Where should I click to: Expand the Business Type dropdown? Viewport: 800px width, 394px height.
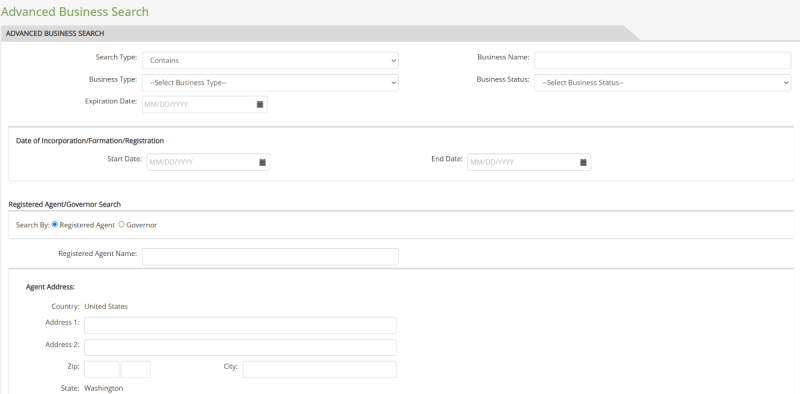[270, 83]
